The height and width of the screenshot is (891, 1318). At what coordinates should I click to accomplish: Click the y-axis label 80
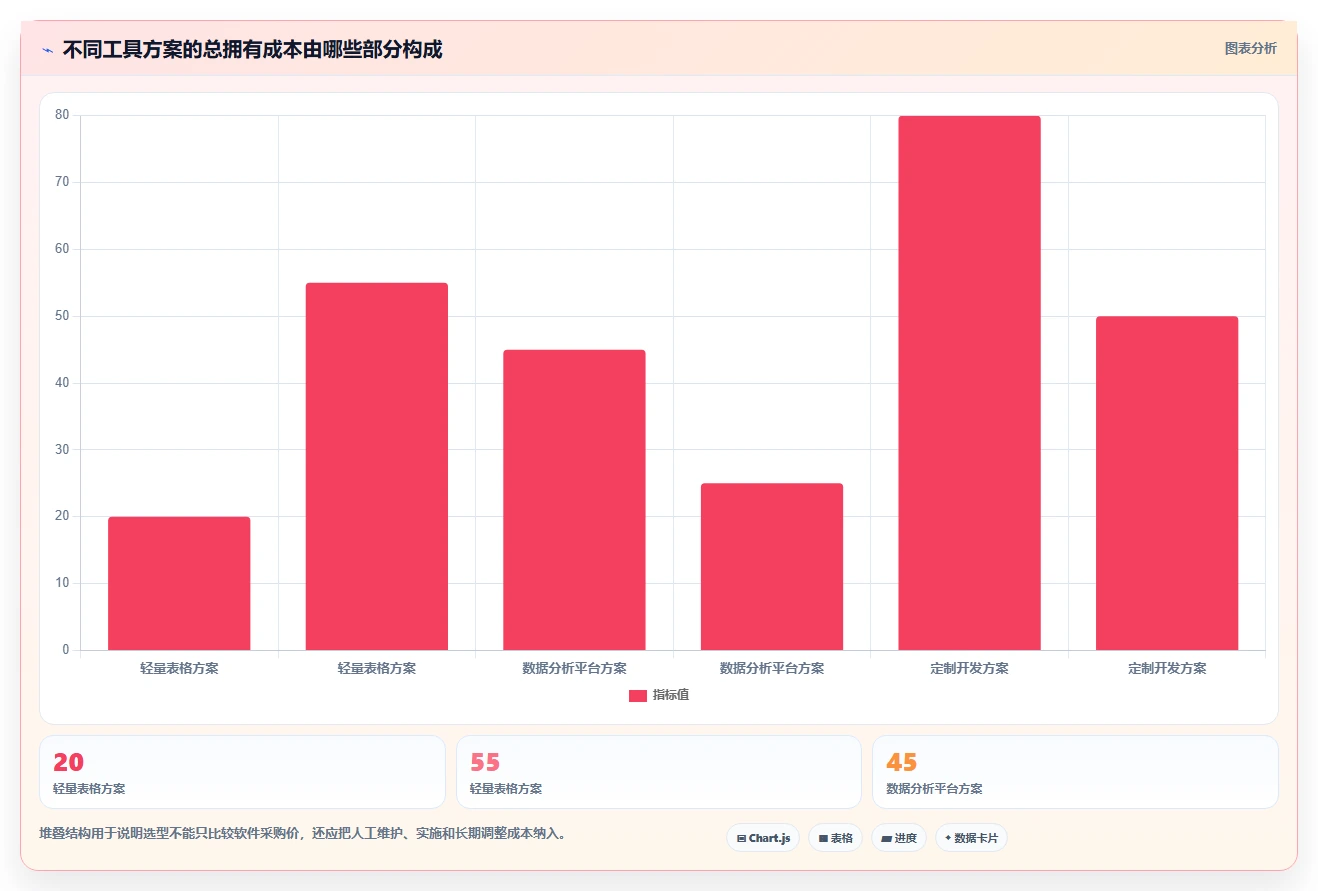click(x=62, y=115)
